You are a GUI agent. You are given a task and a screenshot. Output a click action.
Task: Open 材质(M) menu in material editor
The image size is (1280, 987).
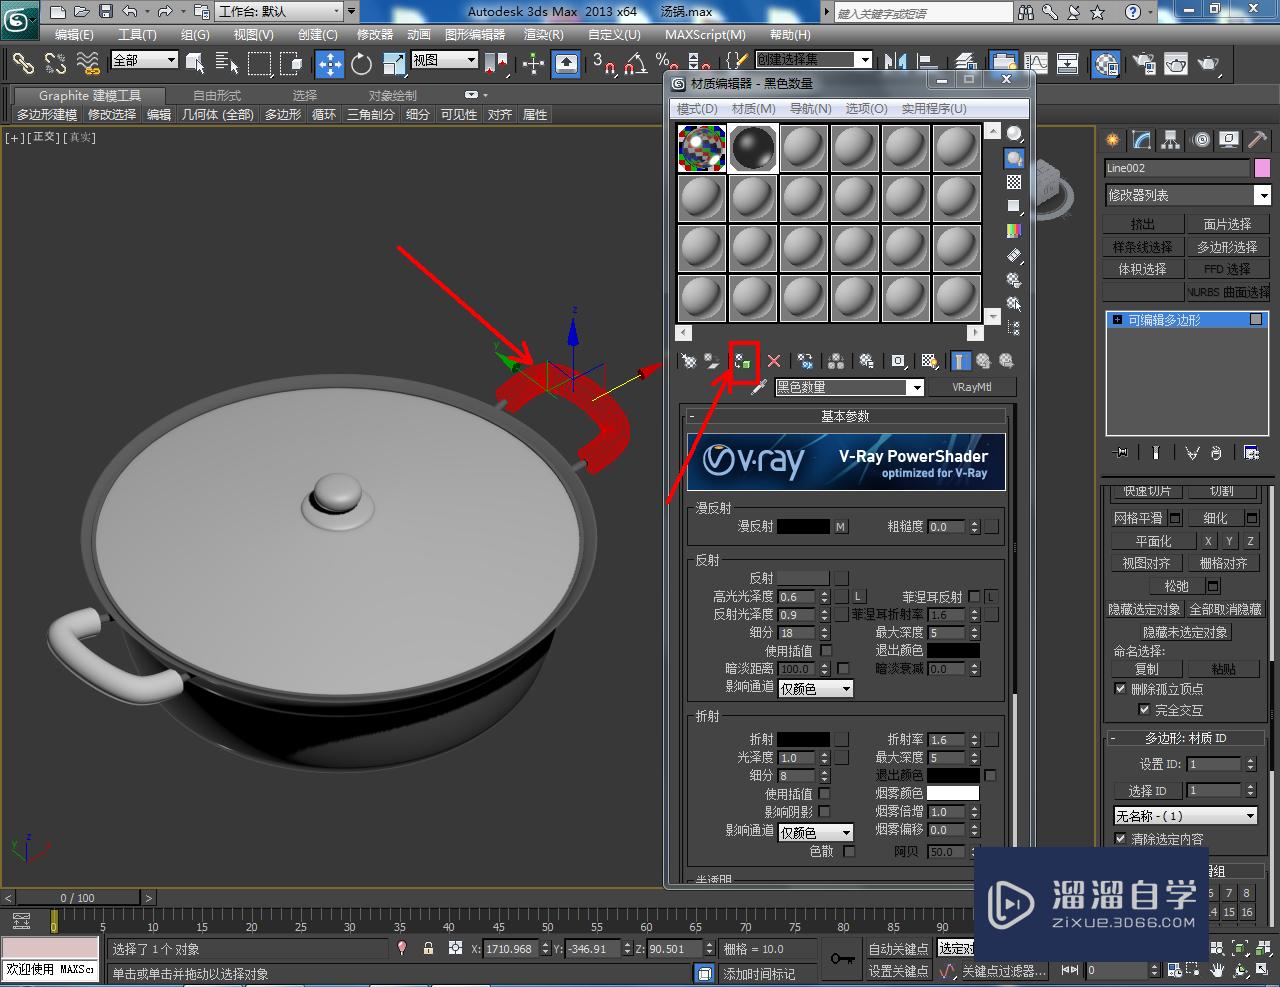pyautogui.click(x=753, y=108)
